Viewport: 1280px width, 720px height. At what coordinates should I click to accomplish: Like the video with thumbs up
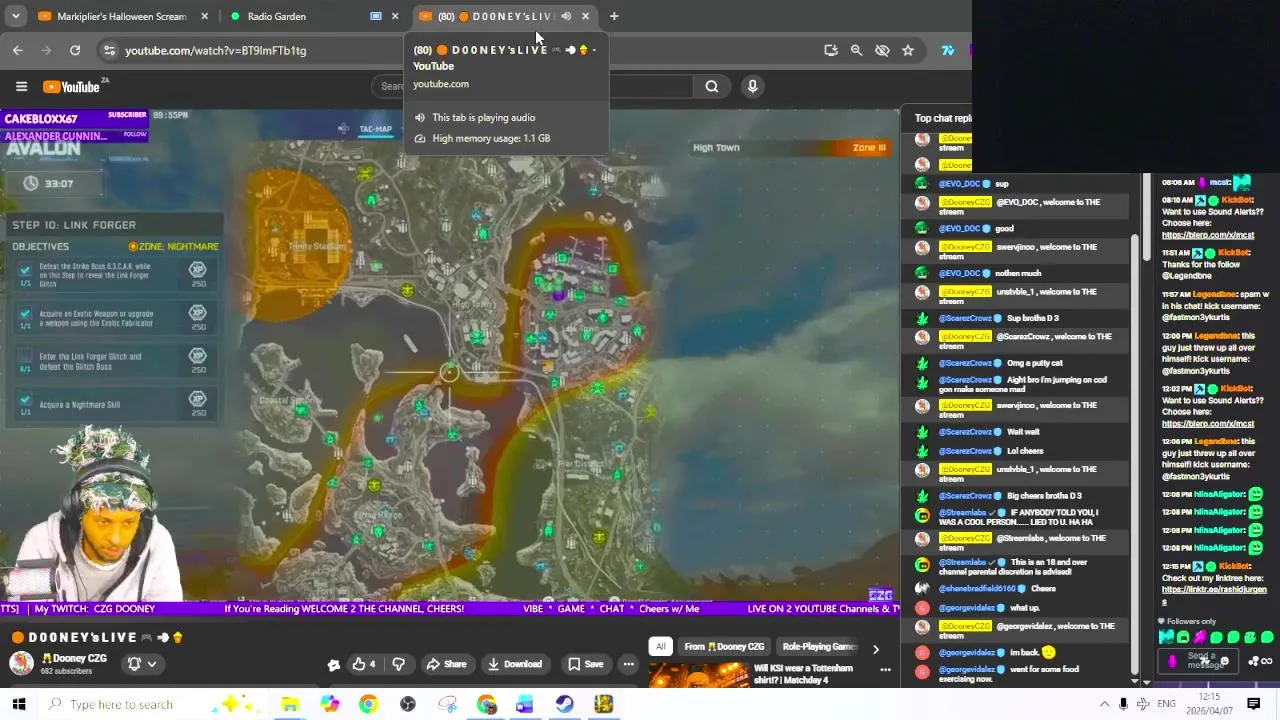364,664
